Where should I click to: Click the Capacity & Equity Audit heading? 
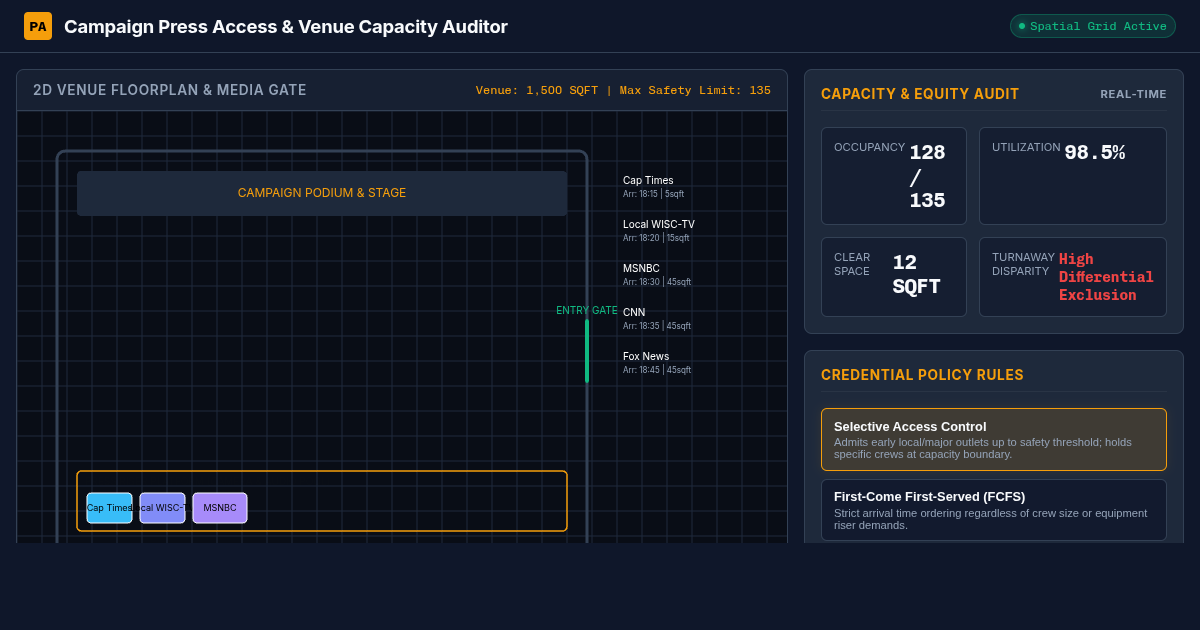click(x=920, y=94)
